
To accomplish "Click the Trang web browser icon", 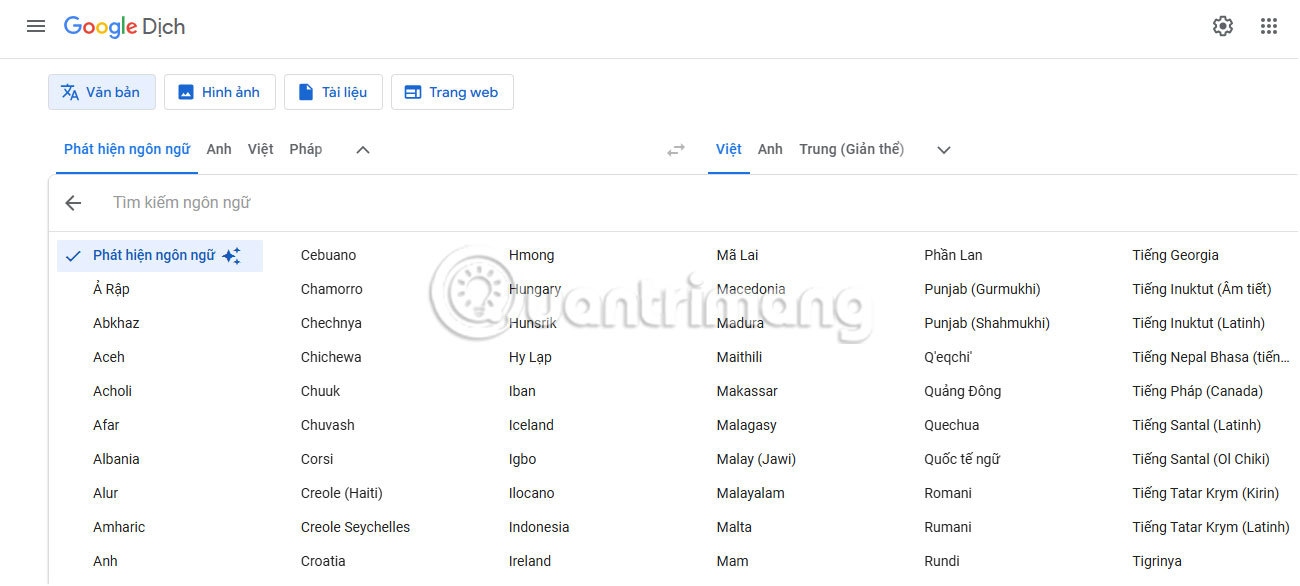I will click(x=412, y=91).
